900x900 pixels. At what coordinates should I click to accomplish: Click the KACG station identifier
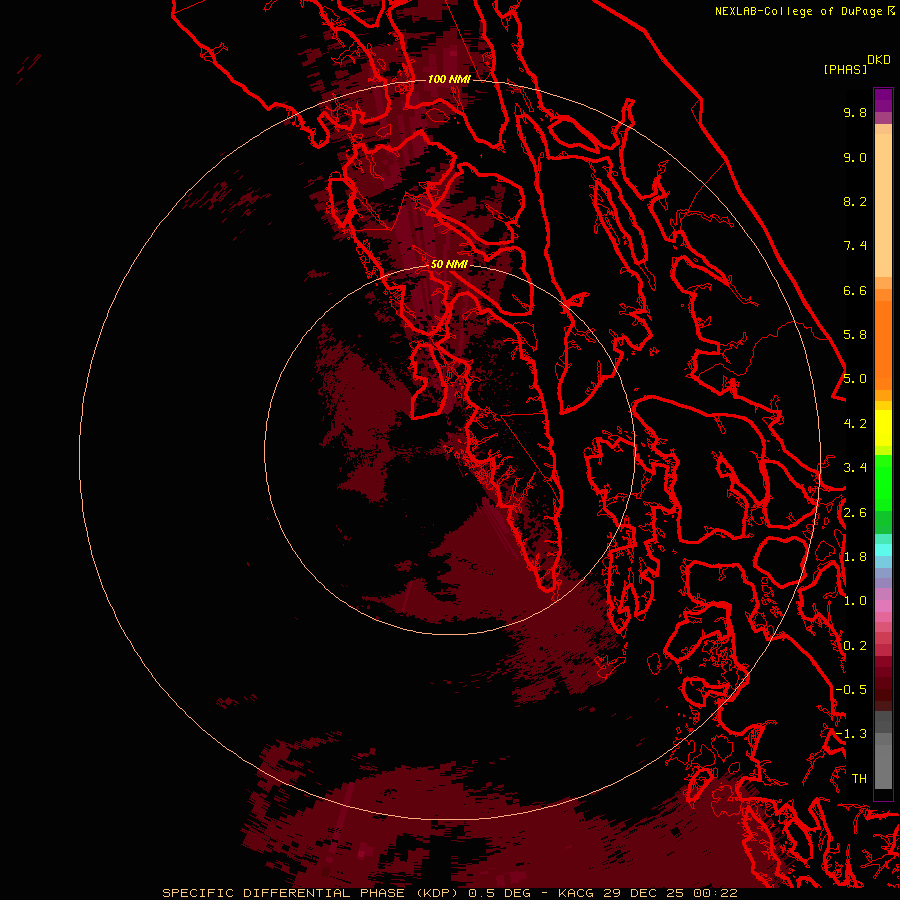(x=577, y=893)
